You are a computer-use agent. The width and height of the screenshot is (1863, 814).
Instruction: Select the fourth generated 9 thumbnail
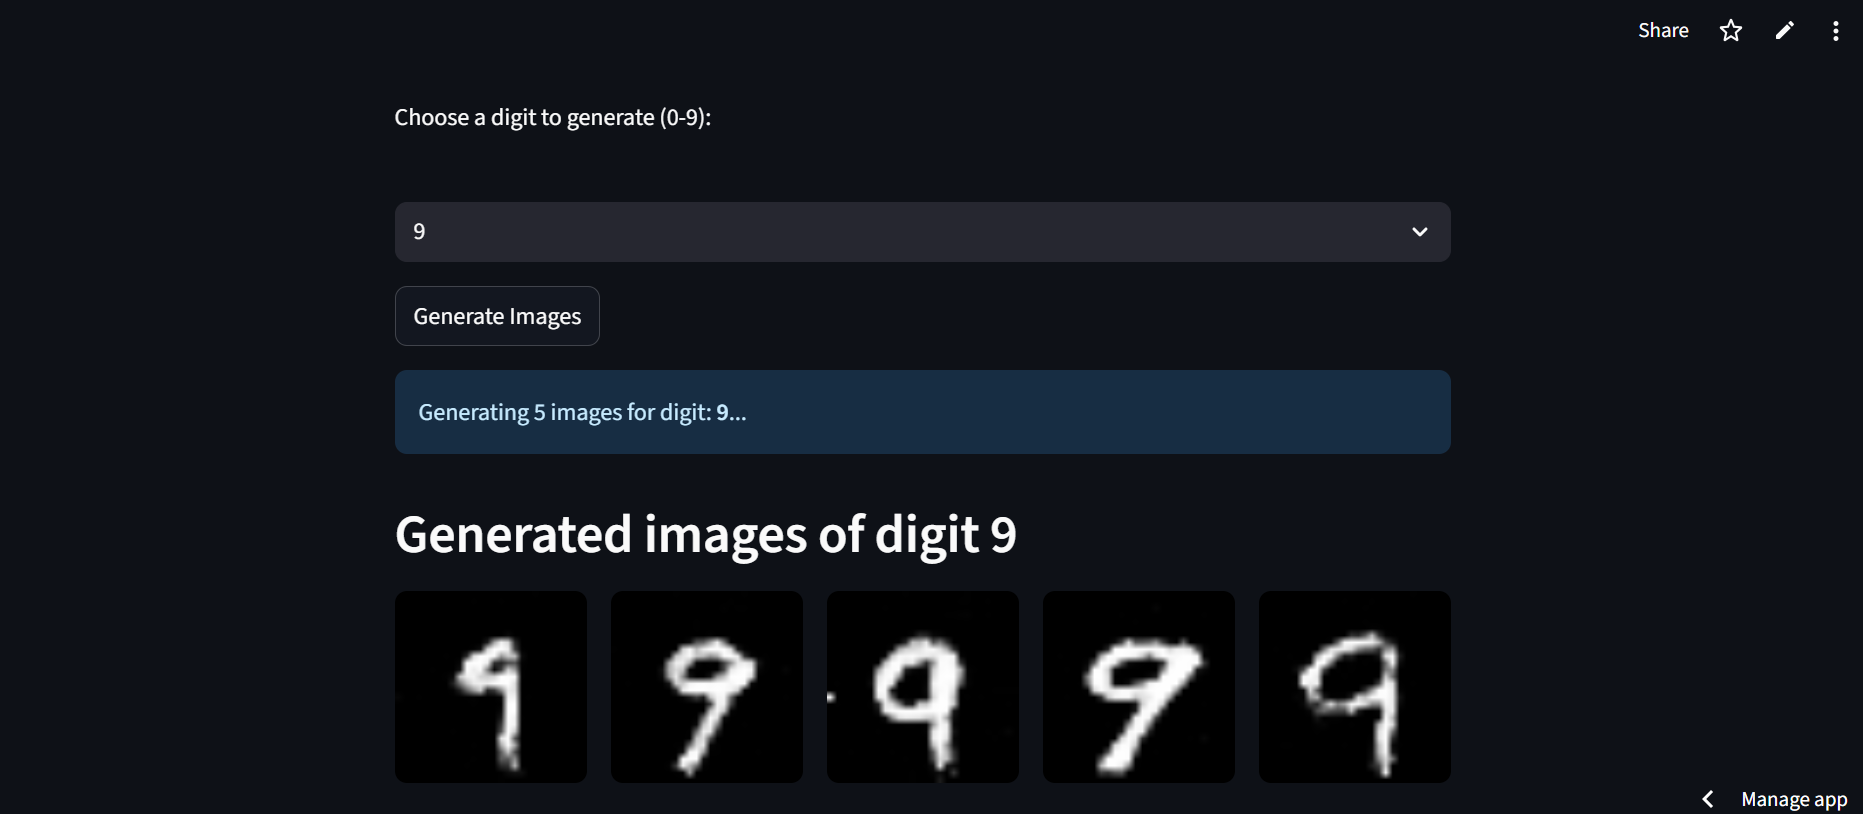click(1139, 687)
